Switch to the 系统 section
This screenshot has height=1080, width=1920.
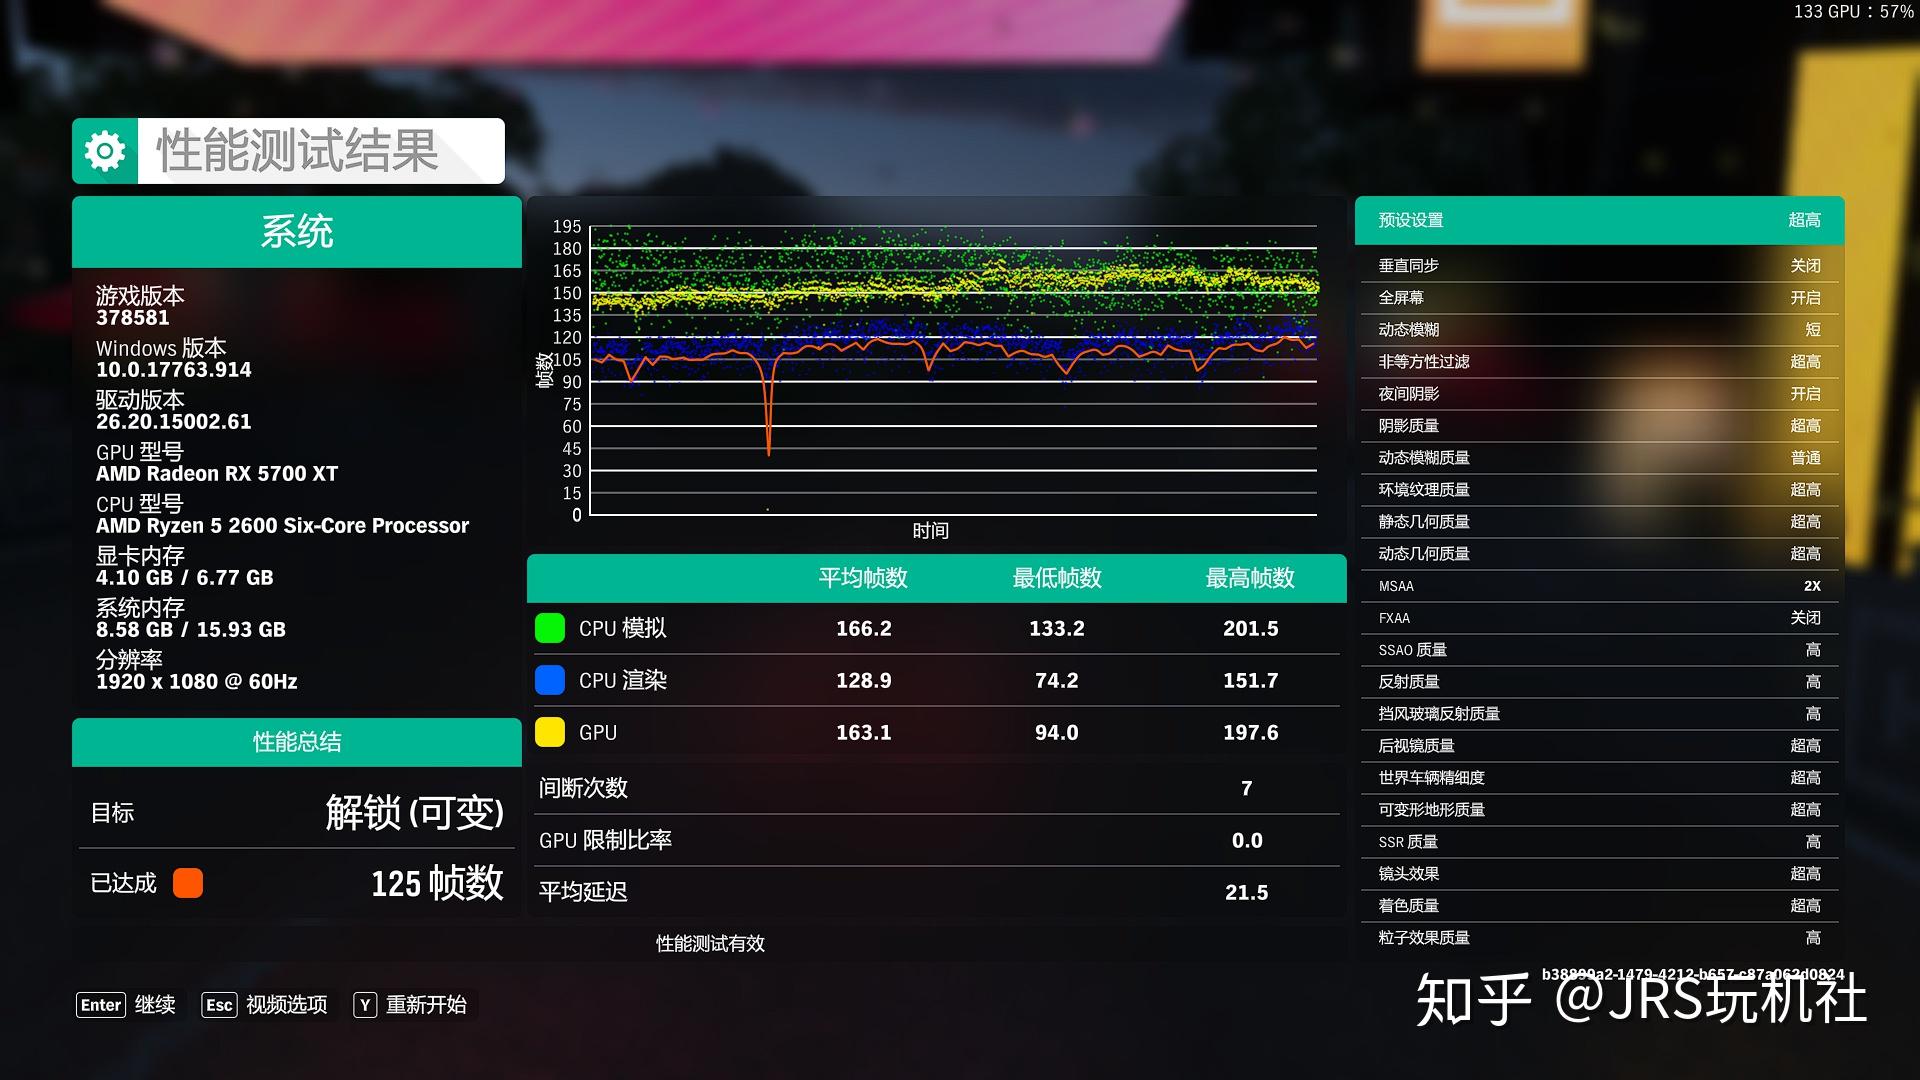point(295,232)
